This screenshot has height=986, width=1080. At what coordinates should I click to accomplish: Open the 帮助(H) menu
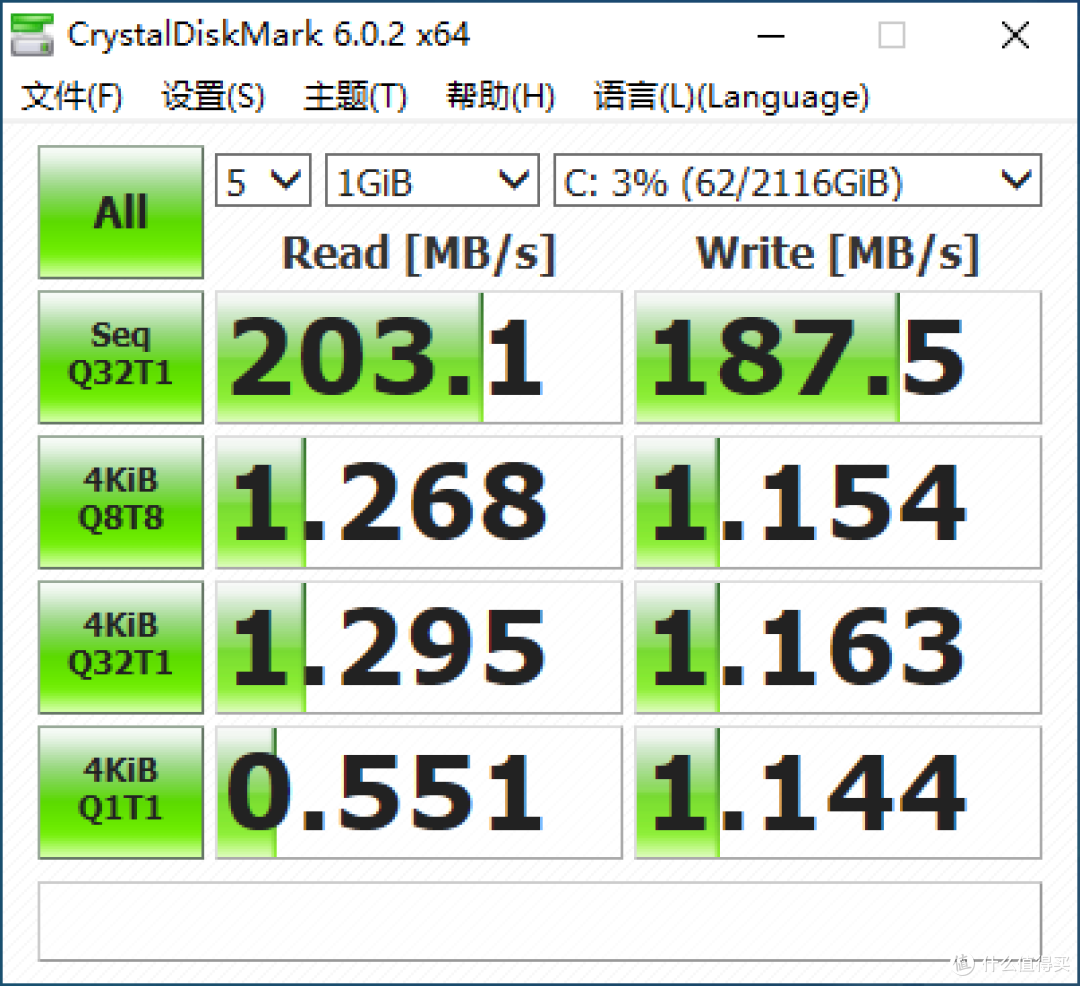[x=500, y=96]
